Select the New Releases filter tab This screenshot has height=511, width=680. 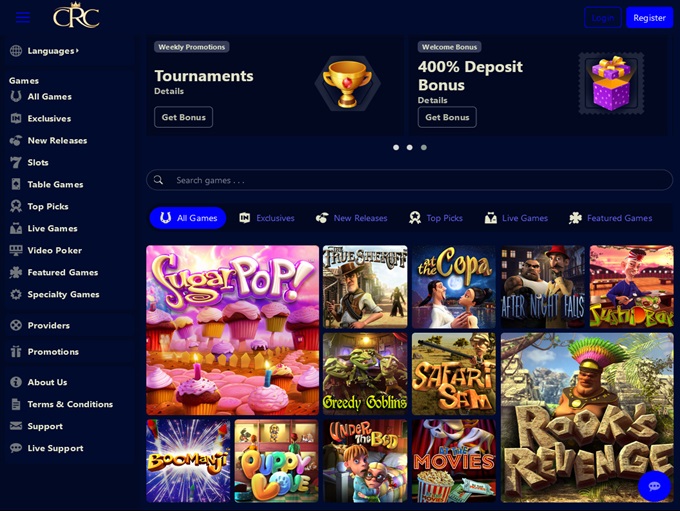(351, 218)
